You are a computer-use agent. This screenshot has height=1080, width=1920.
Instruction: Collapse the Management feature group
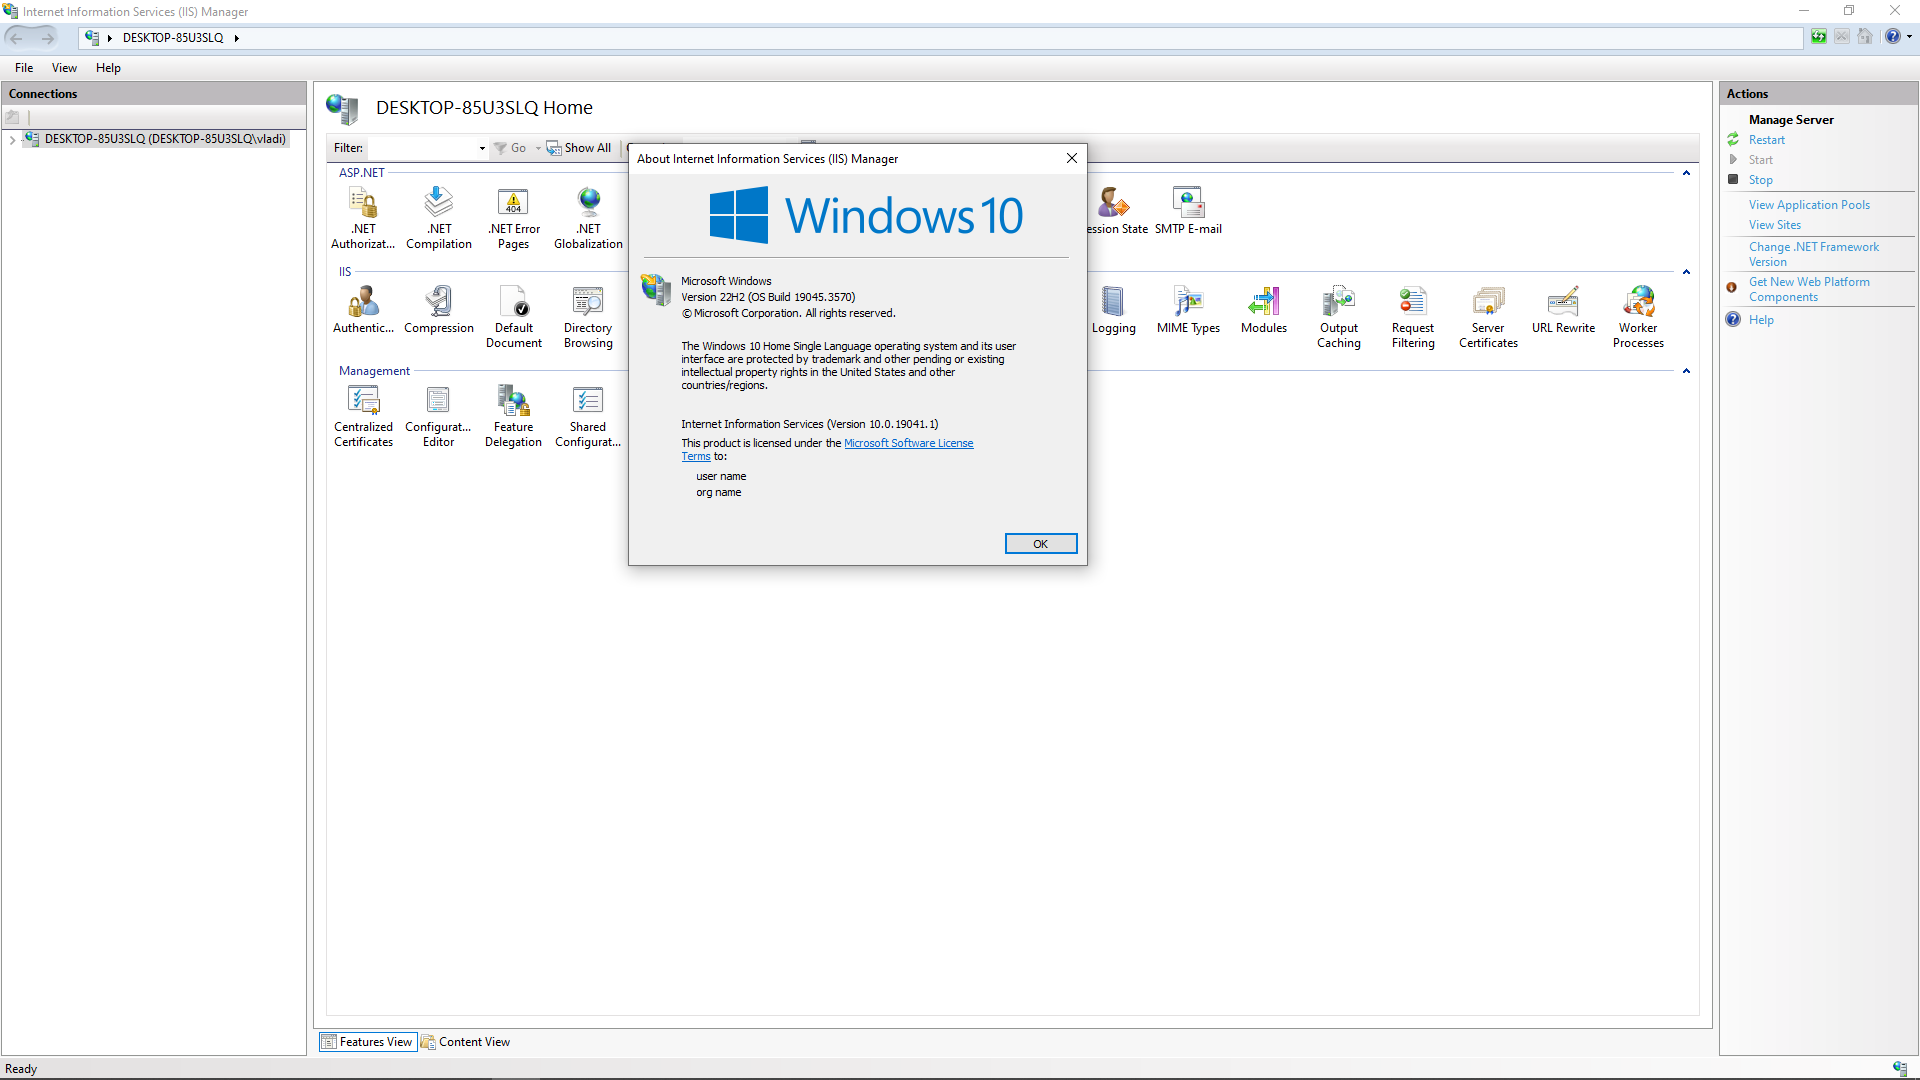pos(1686,371)
